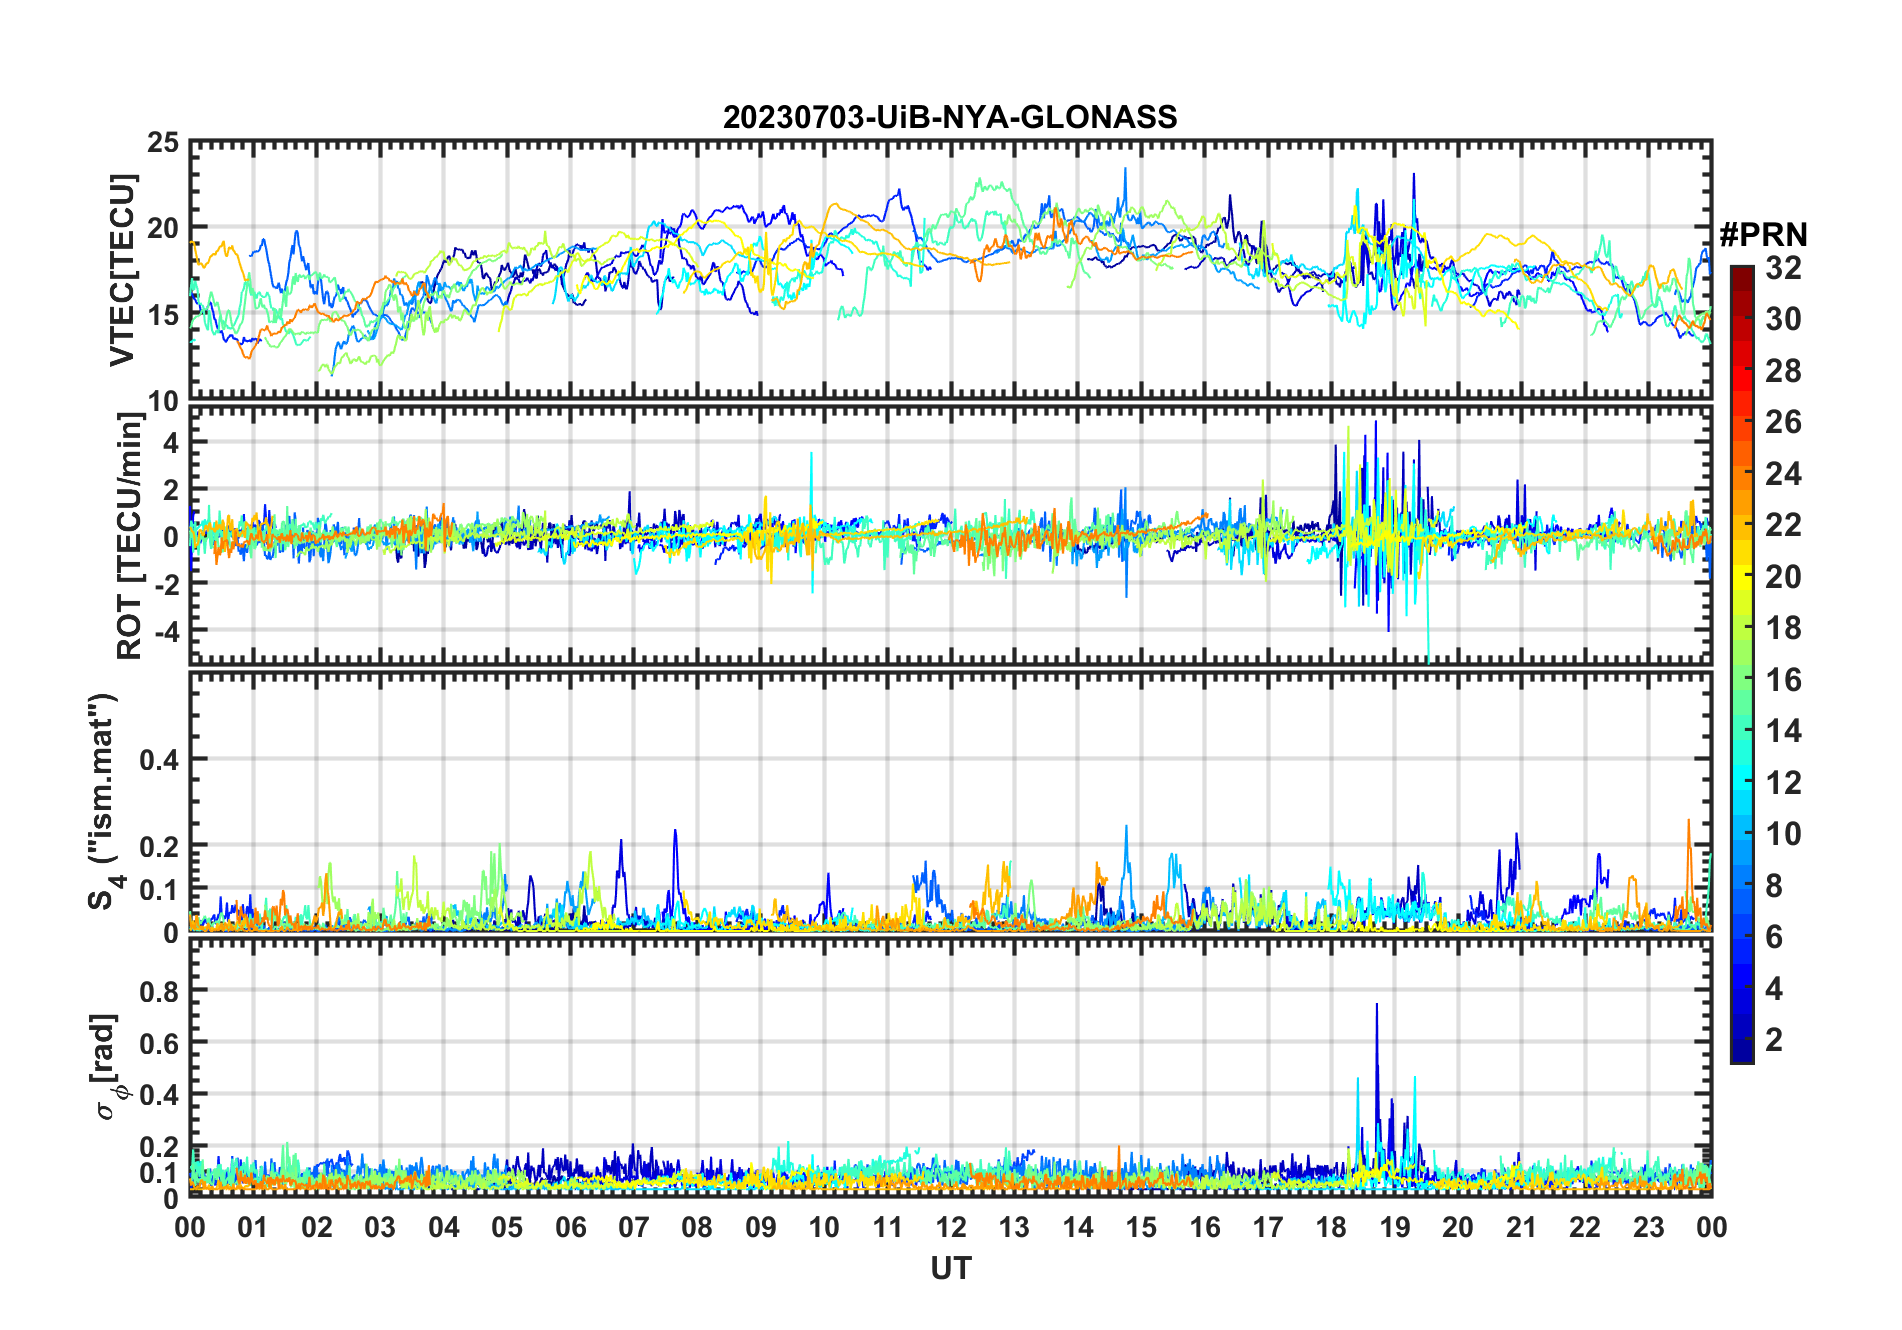Viewport: 1902px width, 1330px height.
Task: Click UT axis tick label 03
Action: (x=380, y=1227)
